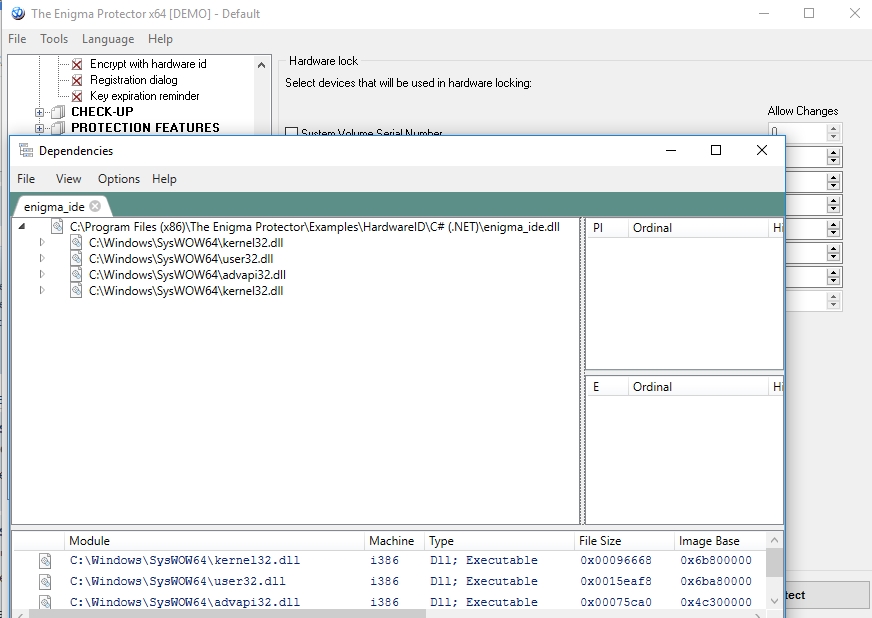The image size is (872, 618).
Task: Select user32.dll row in module list
Action: [389, 581]
